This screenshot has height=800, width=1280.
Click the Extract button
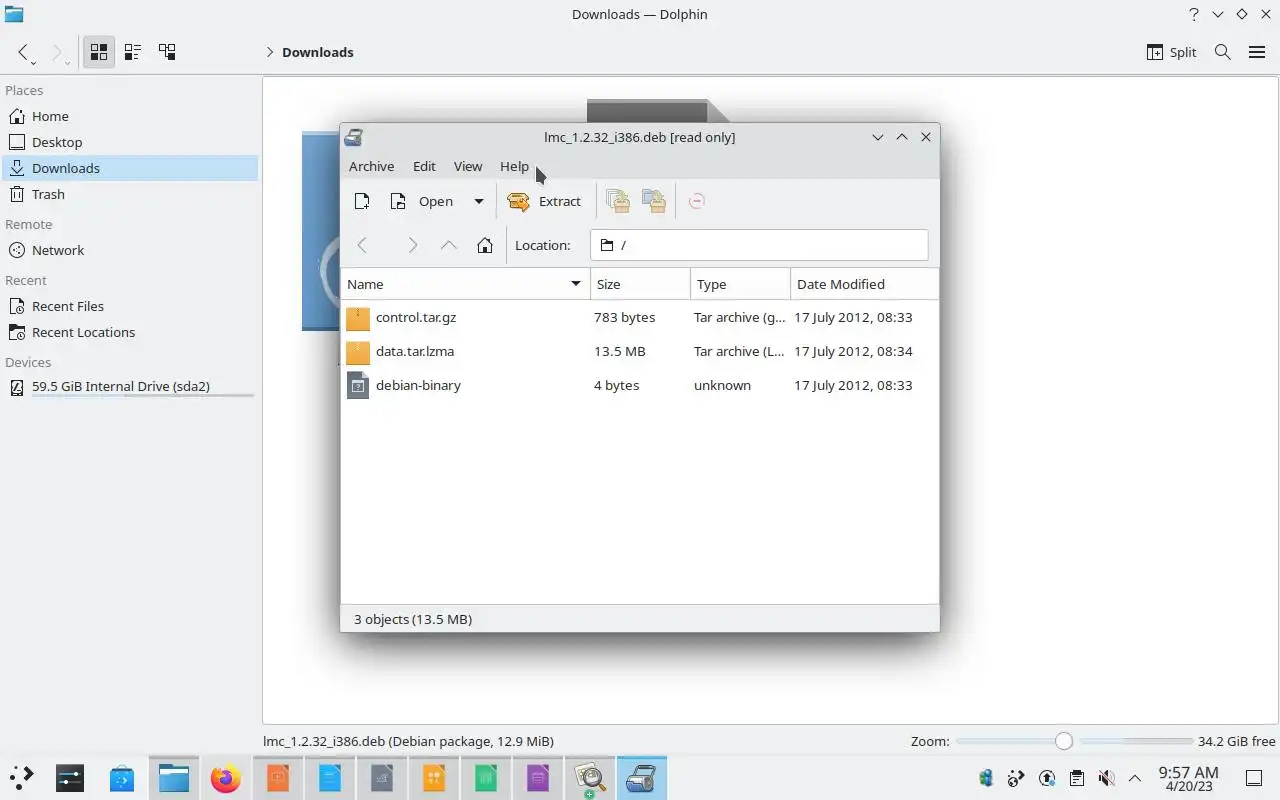pyautogui.click(x=544, y=201)
